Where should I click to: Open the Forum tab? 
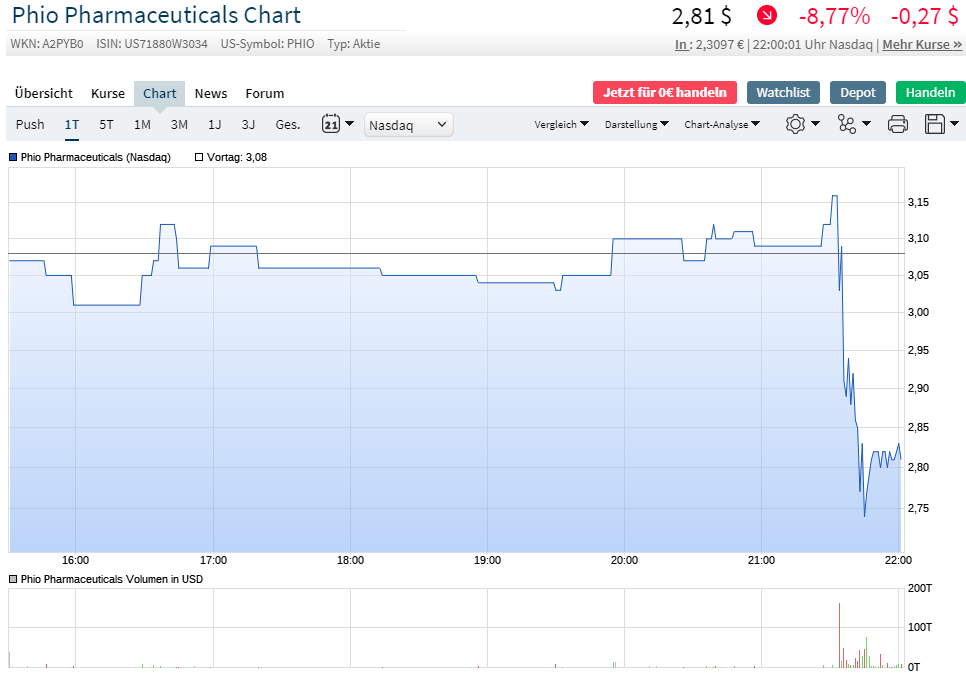click(x=264, y=93)
